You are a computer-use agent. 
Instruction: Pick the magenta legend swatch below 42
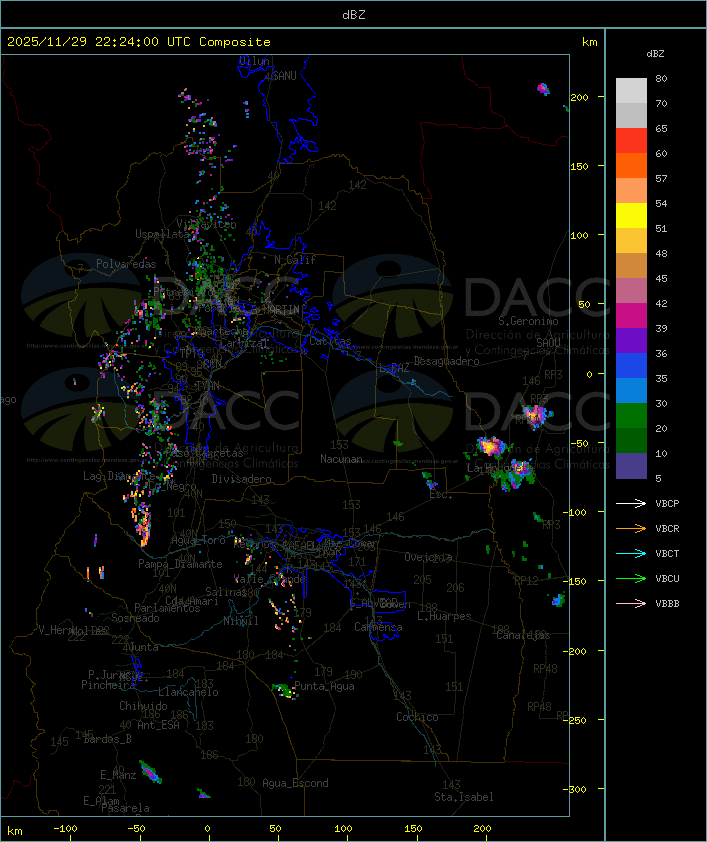pos(631,316)
